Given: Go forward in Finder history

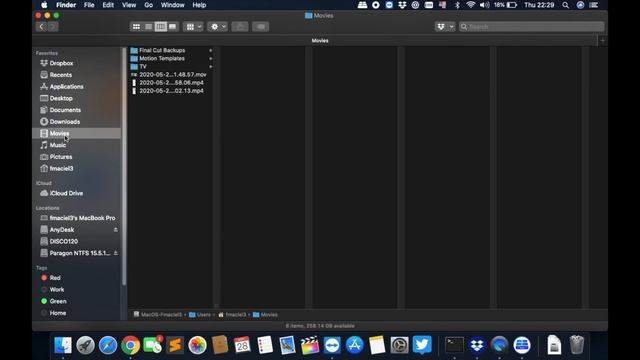Looking at the screenshot, I should click(x=53, y=27).
